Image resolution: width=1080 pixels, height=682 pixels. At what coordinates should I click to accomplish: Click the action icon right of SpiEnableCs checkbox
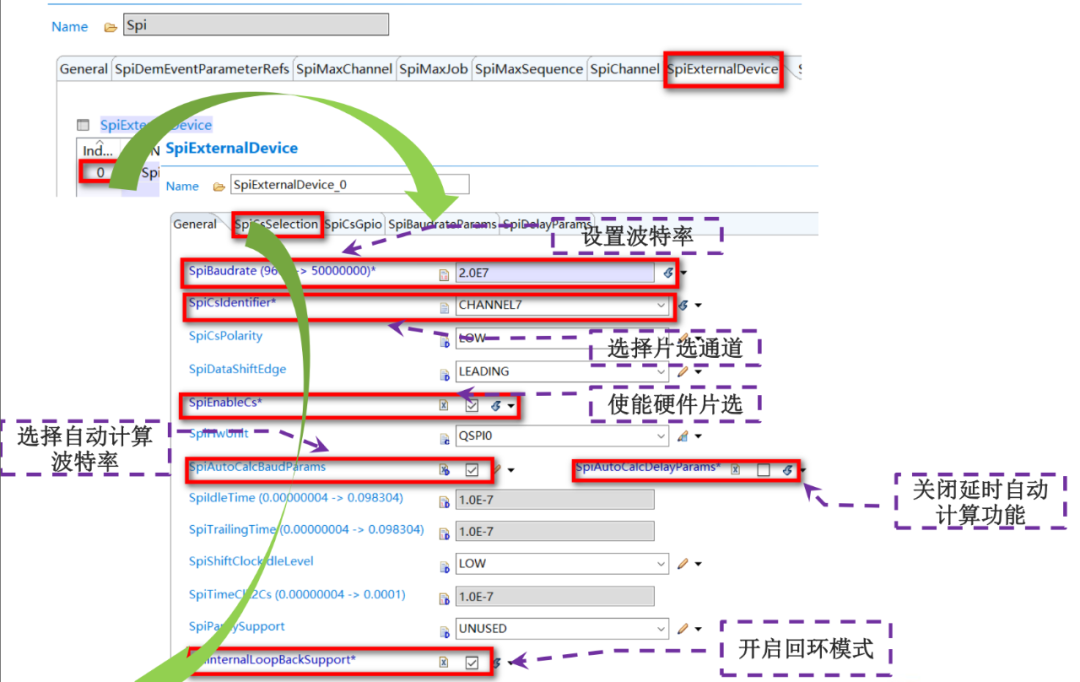(496, 406)
